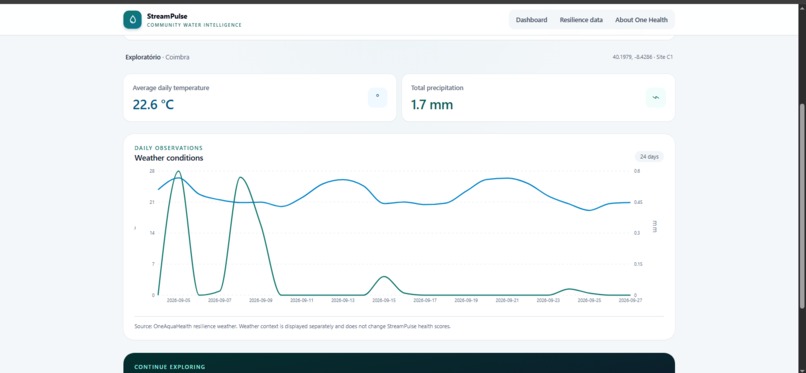This screenshot has height=373, width=806.
Task: Click the COMMUNITY WATER INTELLIGENCE tagline
Action: tap(194, 25)
